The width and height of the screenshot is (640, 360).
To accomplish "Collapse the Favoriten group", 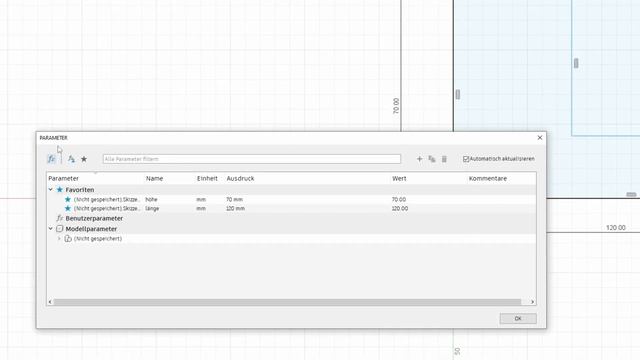I will click(x=51, y=190).
